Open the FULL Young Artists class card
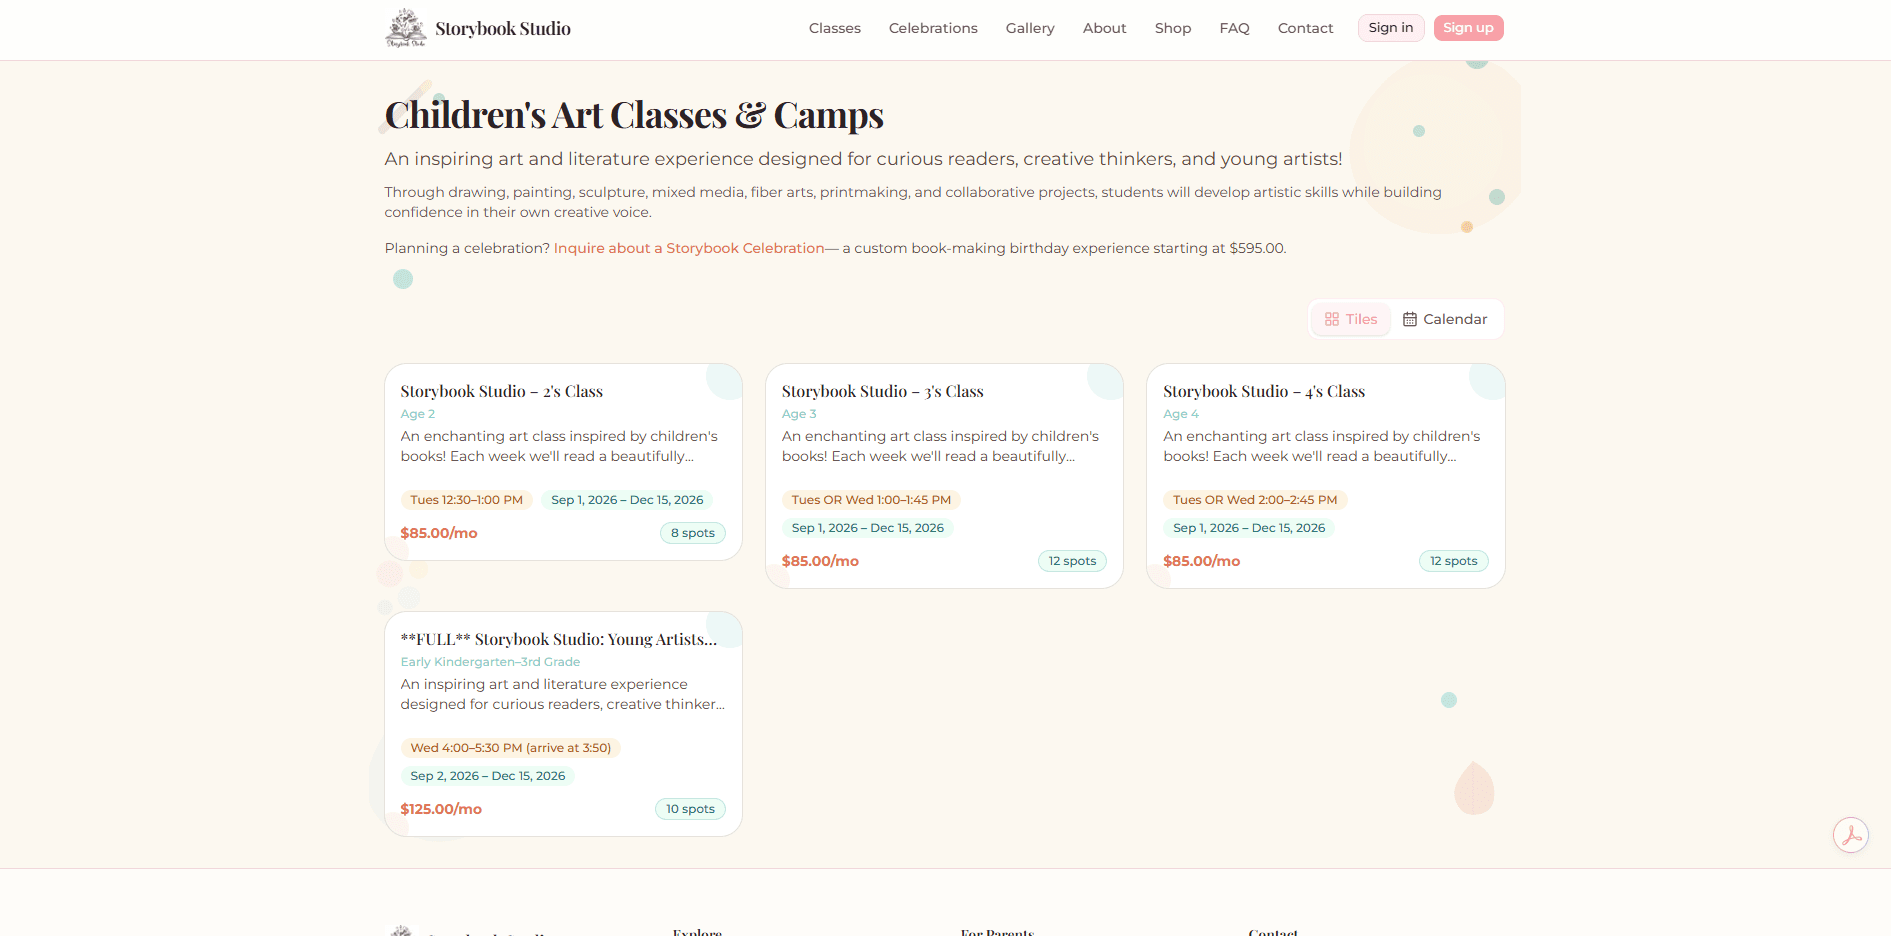The image size is (1891, 936). (563, 724)
